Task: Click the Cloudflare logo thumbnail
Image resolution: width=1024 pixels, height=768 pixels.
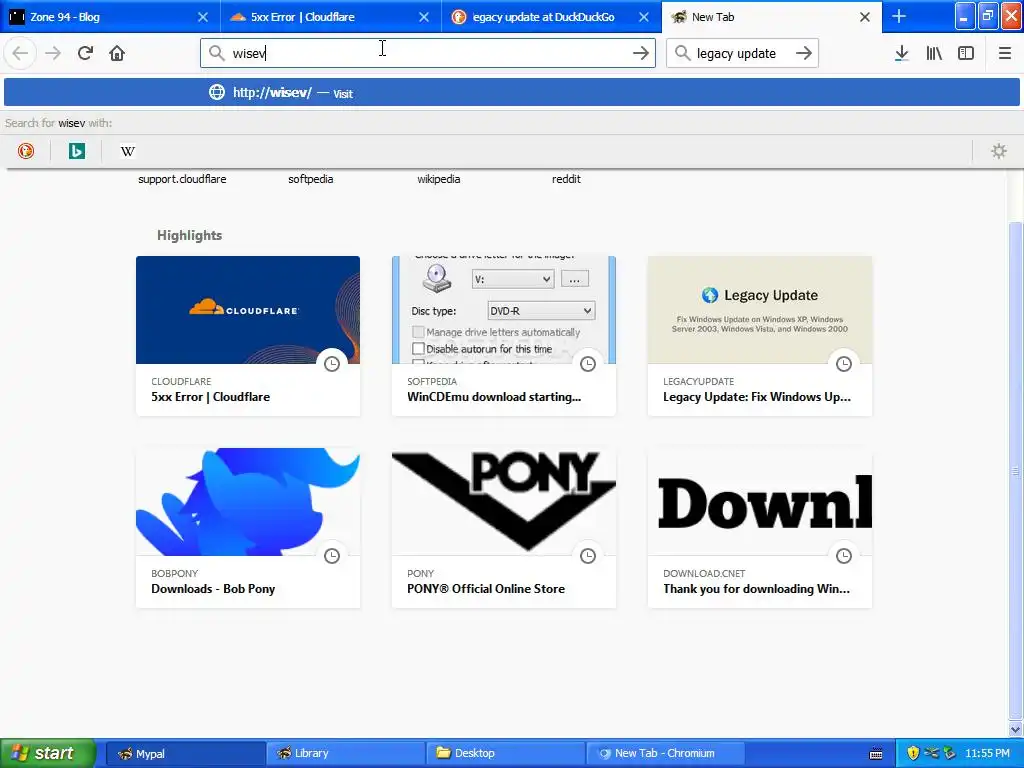Action: (248, 310)
